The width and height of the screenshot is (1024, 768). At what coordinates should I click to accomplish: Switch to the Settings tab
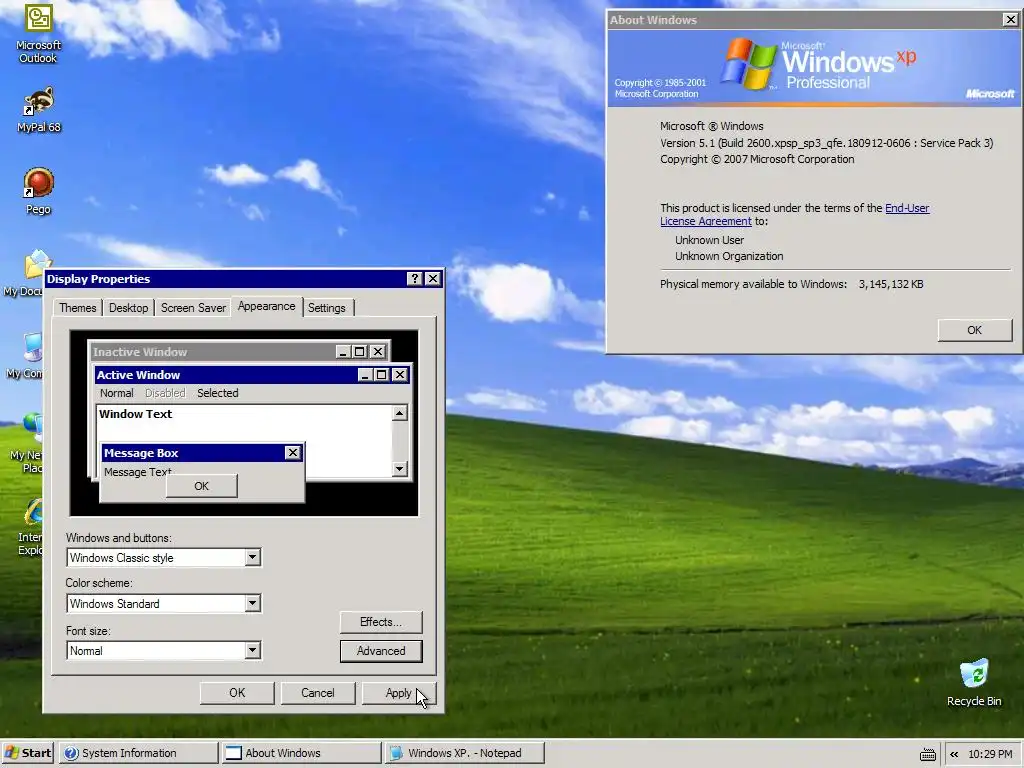point(327,308)
